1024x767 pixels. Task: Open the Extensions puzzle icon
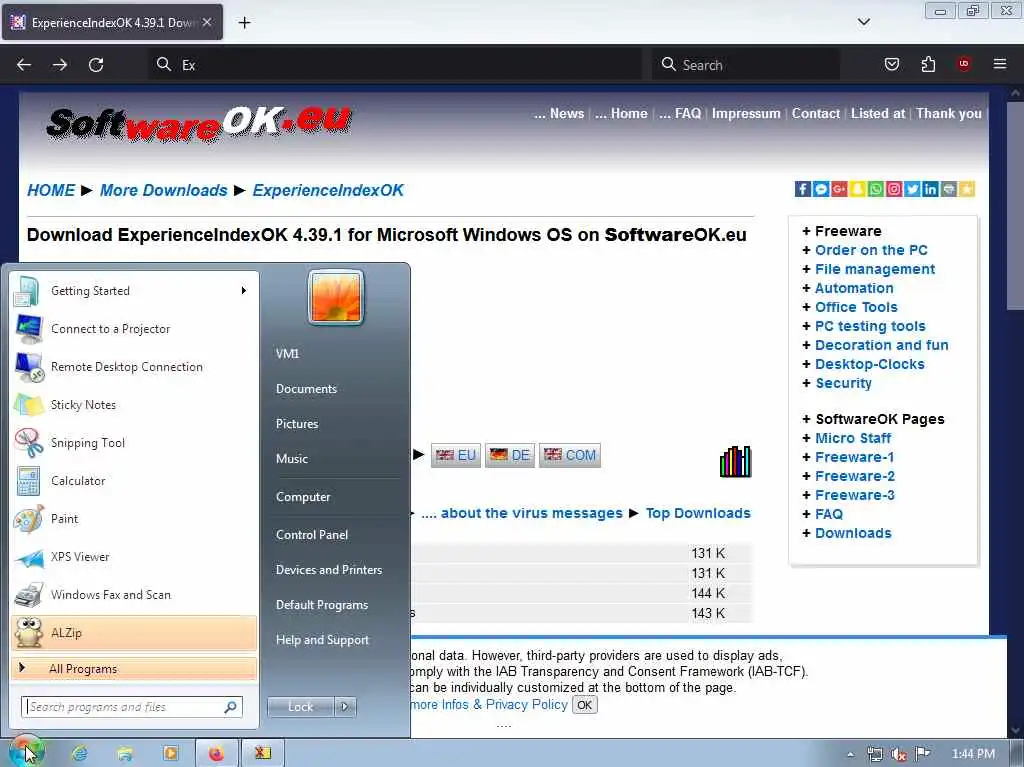pos(928,64)
